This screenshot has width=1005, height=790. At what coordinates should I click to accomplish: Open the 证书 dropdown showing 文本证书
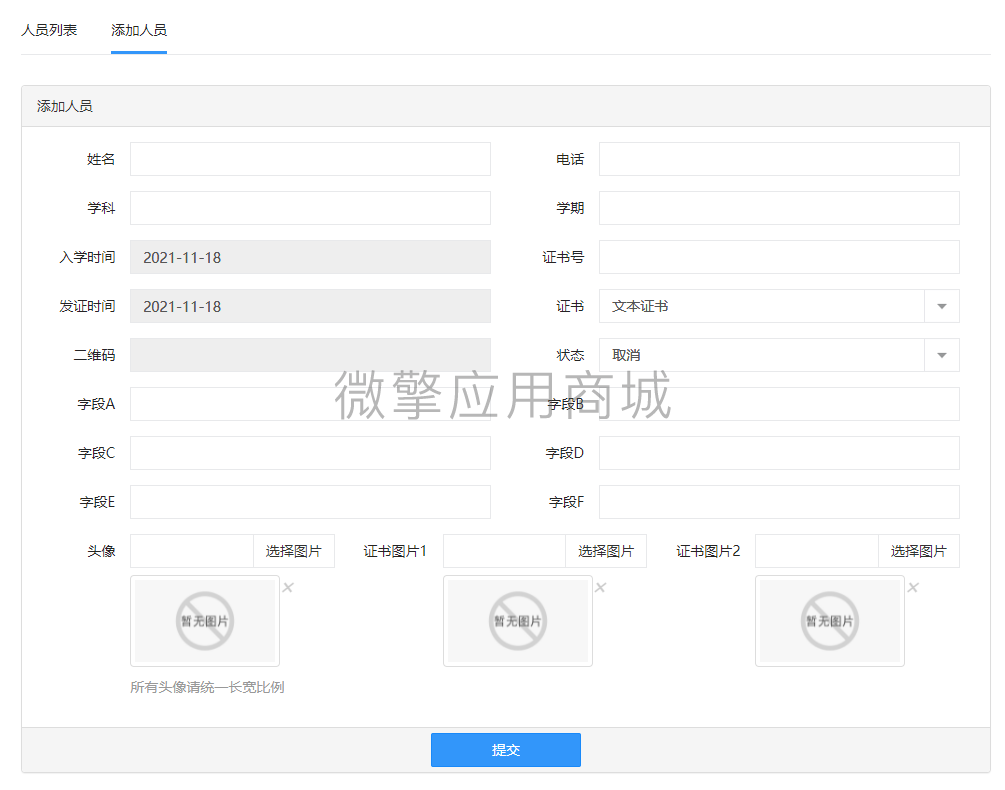click(779, 306)
